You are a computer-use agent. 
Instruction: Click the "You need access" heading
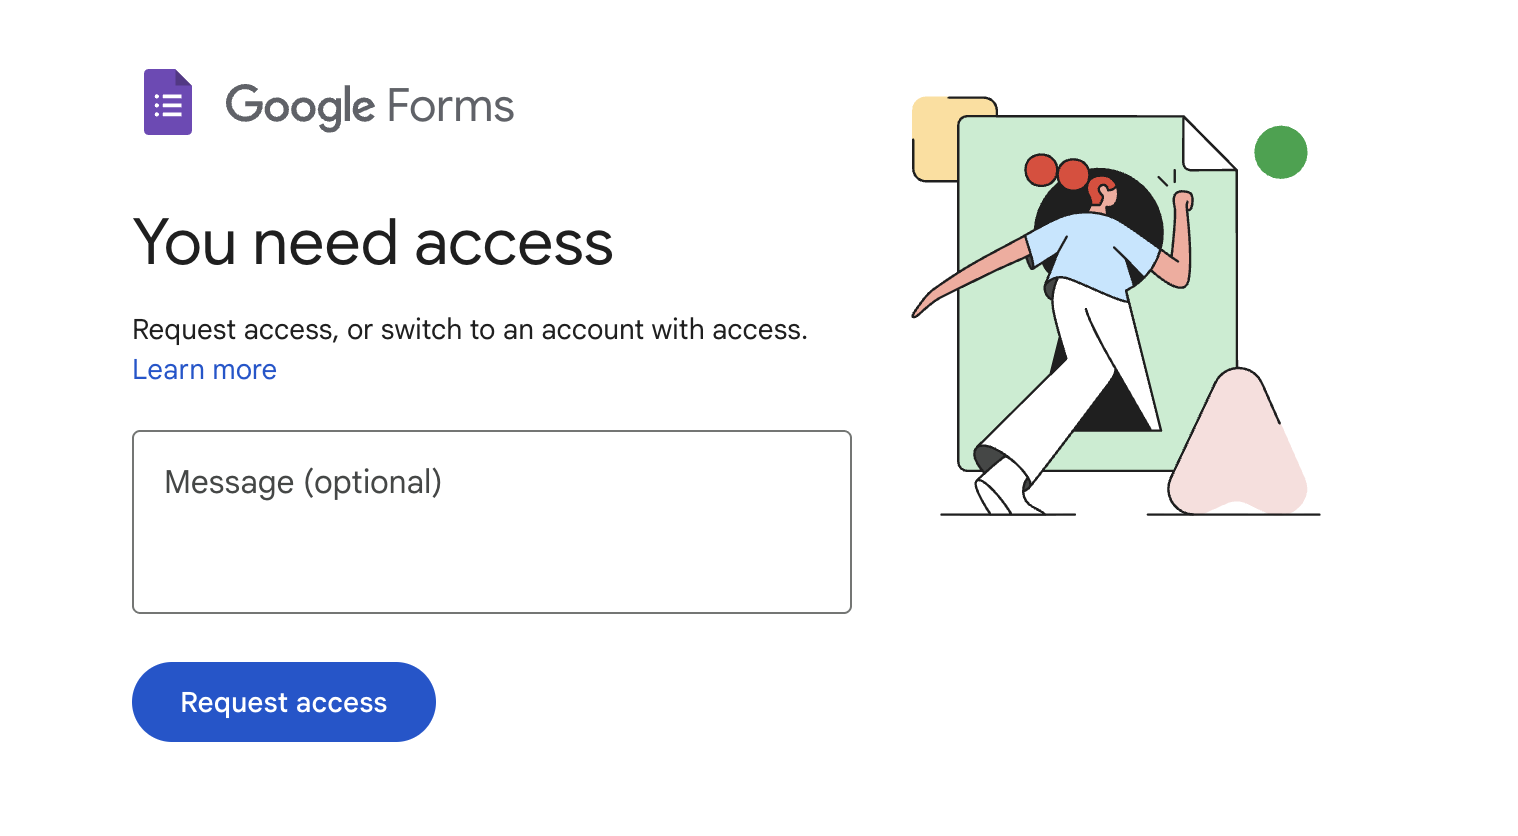point(372,243)
